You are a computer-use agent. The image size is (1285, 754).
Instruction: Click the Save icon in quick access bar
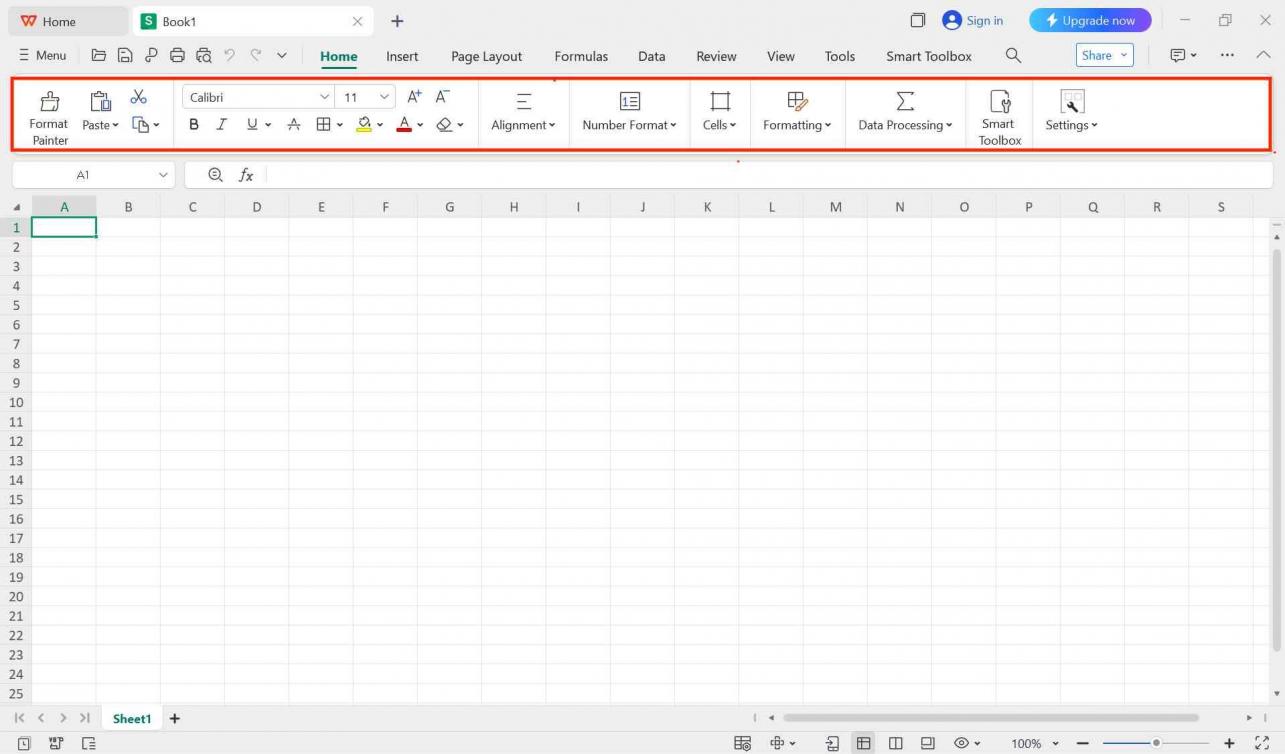point(125,56)
